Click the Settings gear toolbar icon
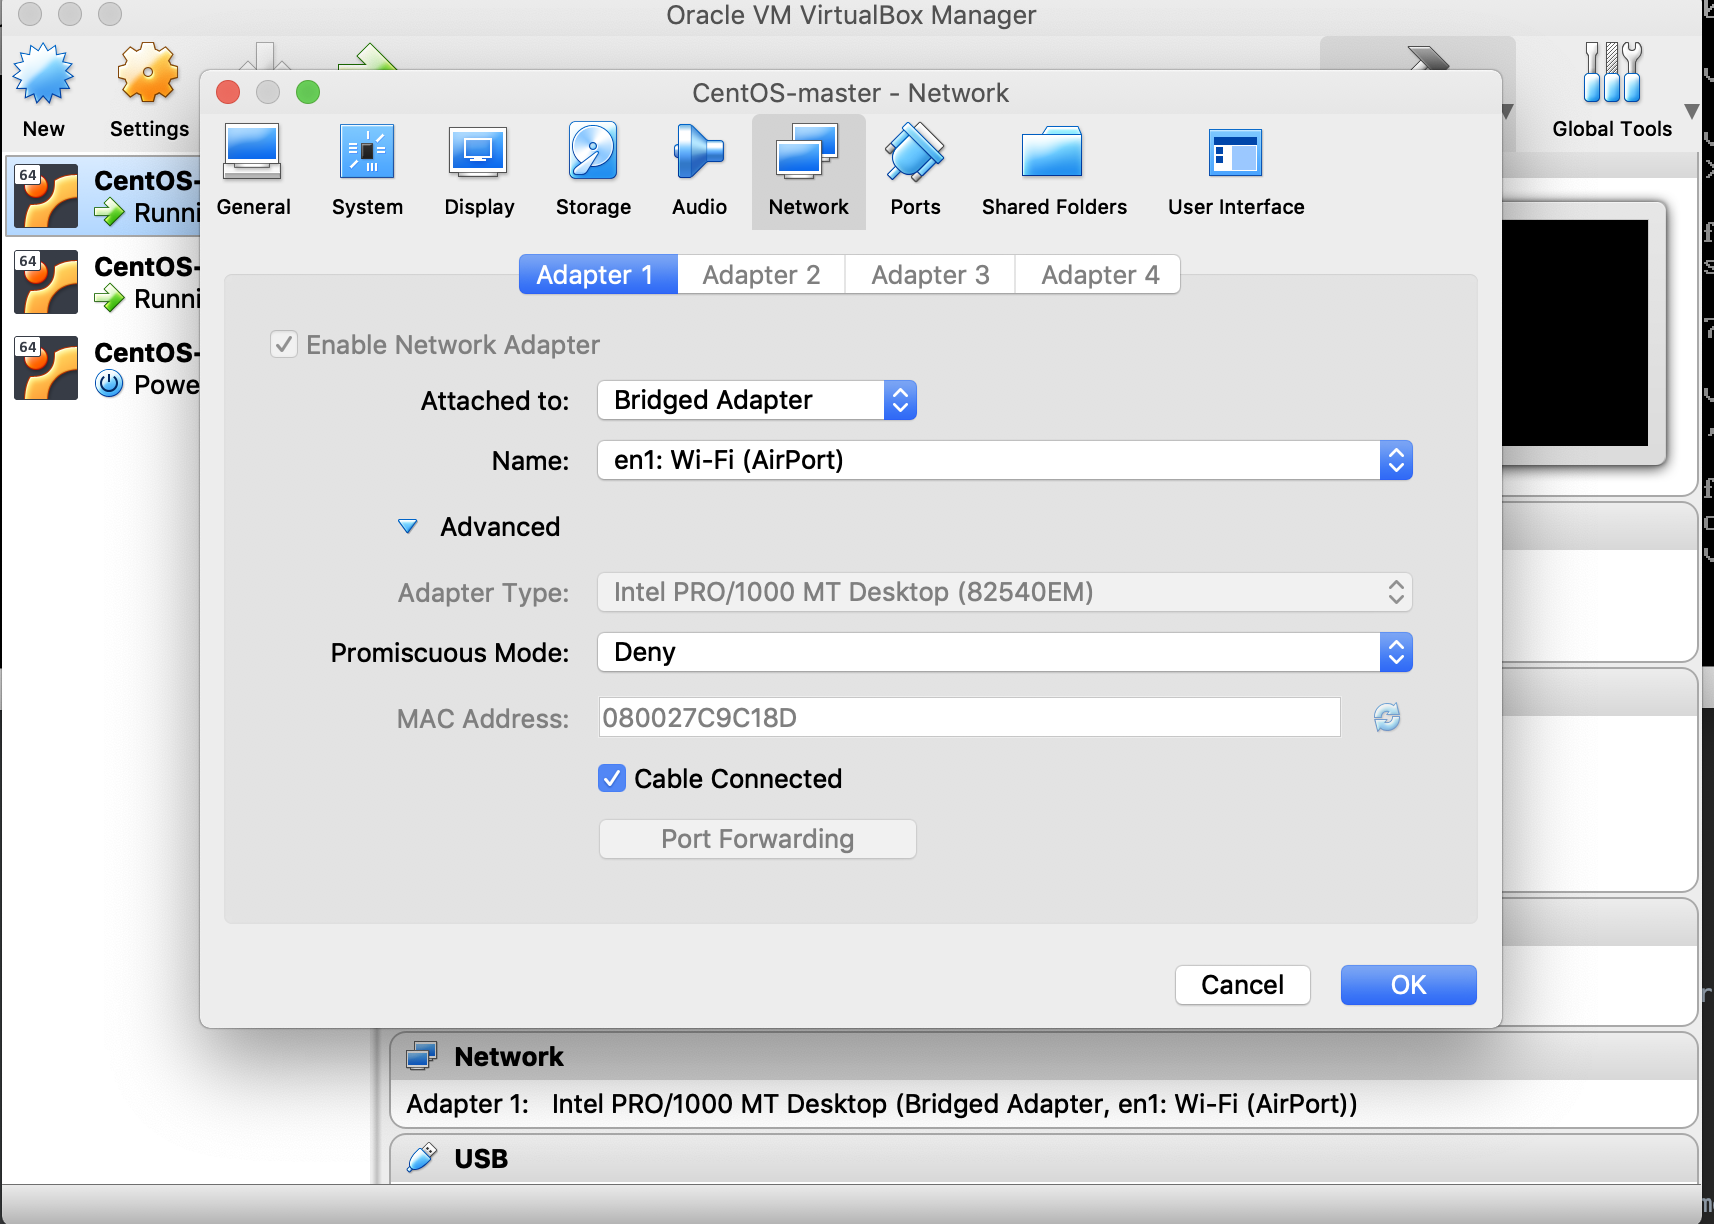This screenshot has height=1224, width=1714. pyautogui.click(x=149, y=74)
